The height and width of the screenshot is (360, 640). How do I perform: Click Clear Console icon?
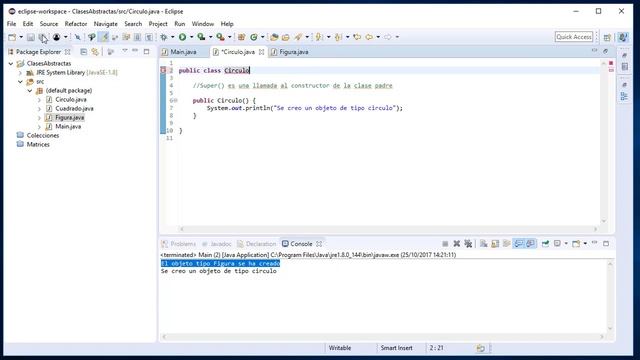pos(484,244)
